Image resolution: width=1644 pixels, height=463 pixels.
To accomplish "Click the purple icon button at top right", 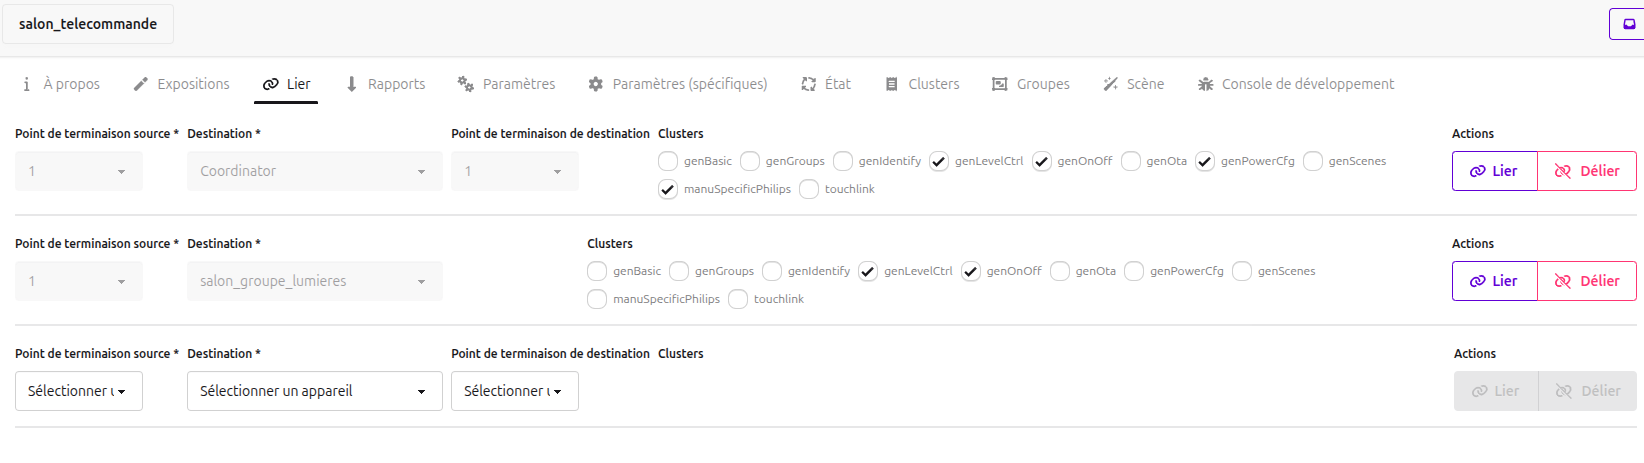I will [1628, 24].
